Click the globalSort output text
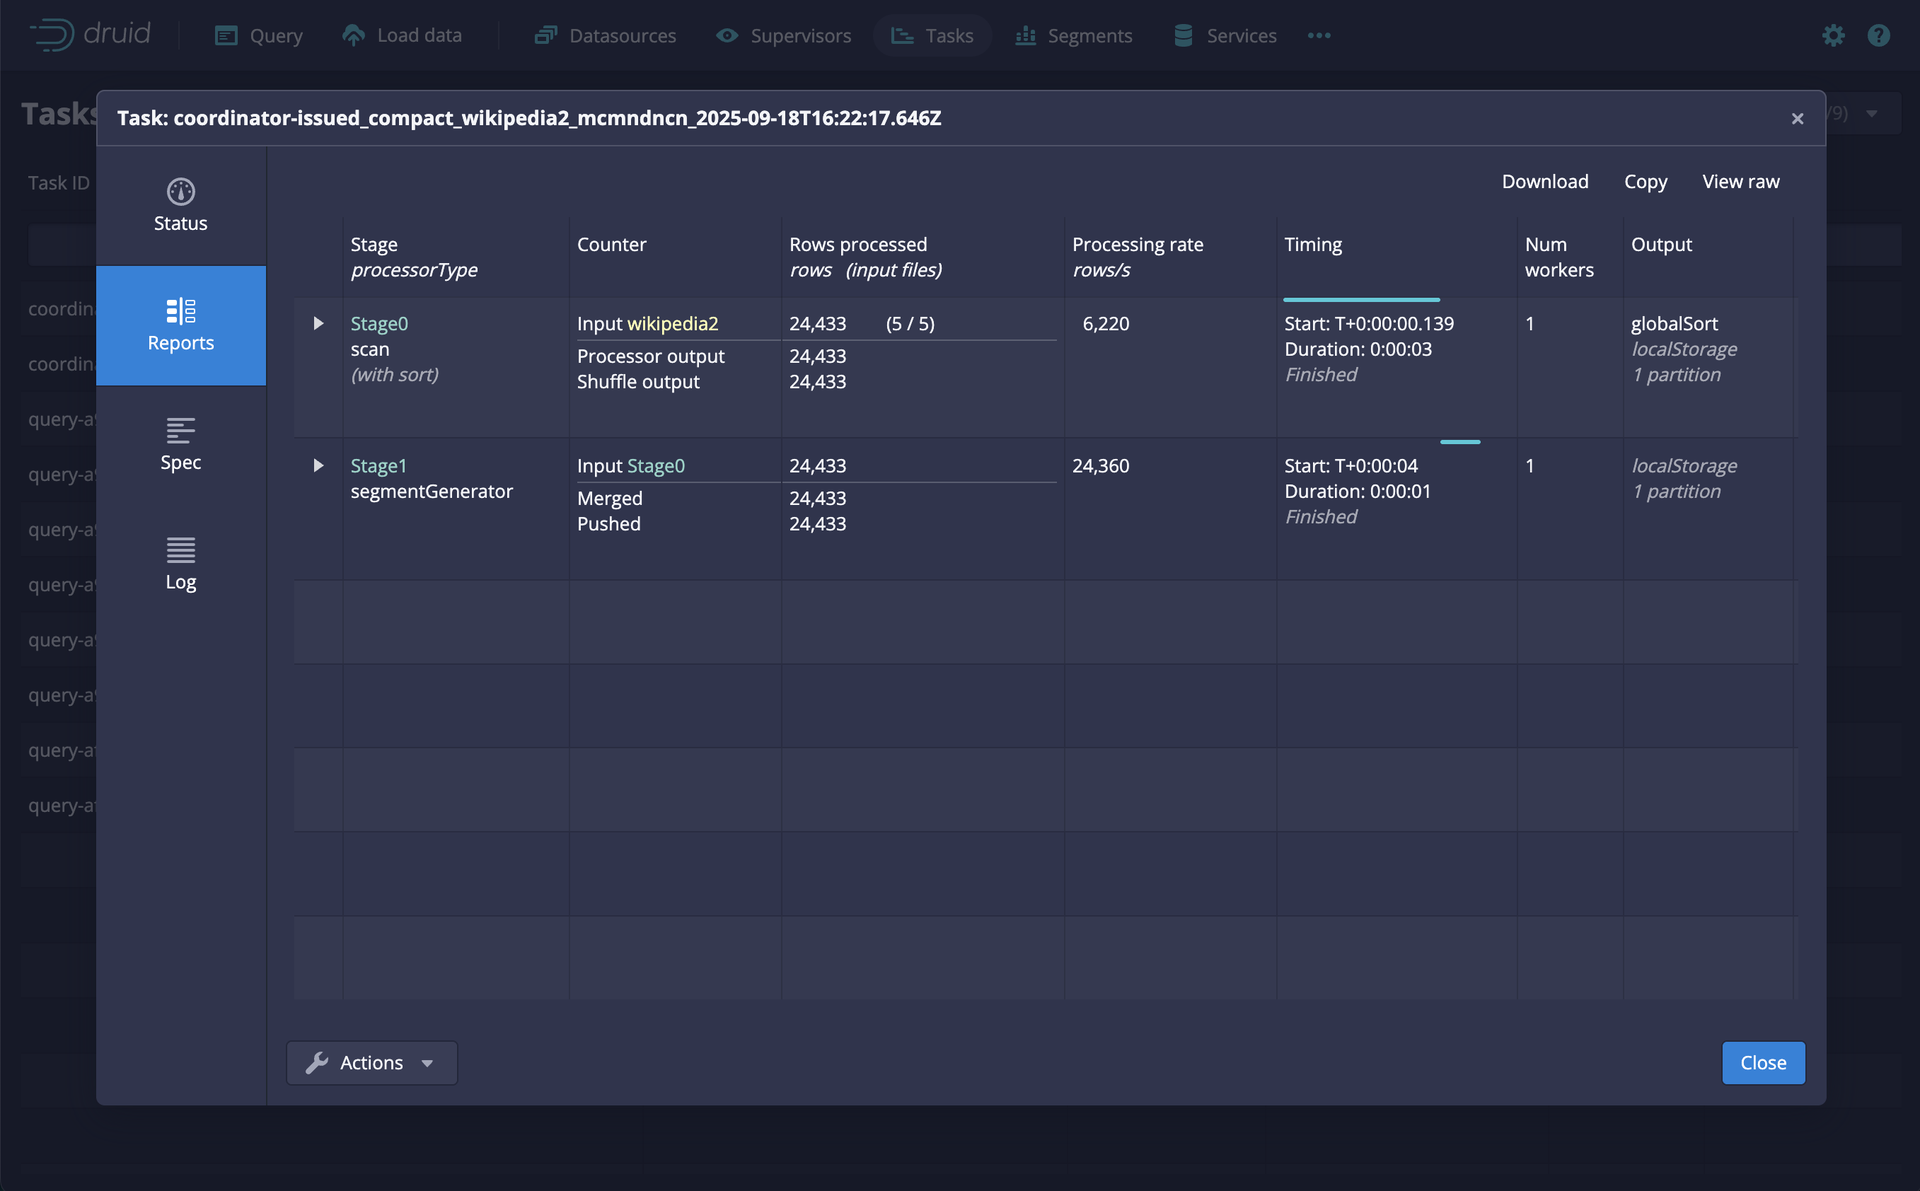 (x=1674, y=324)
